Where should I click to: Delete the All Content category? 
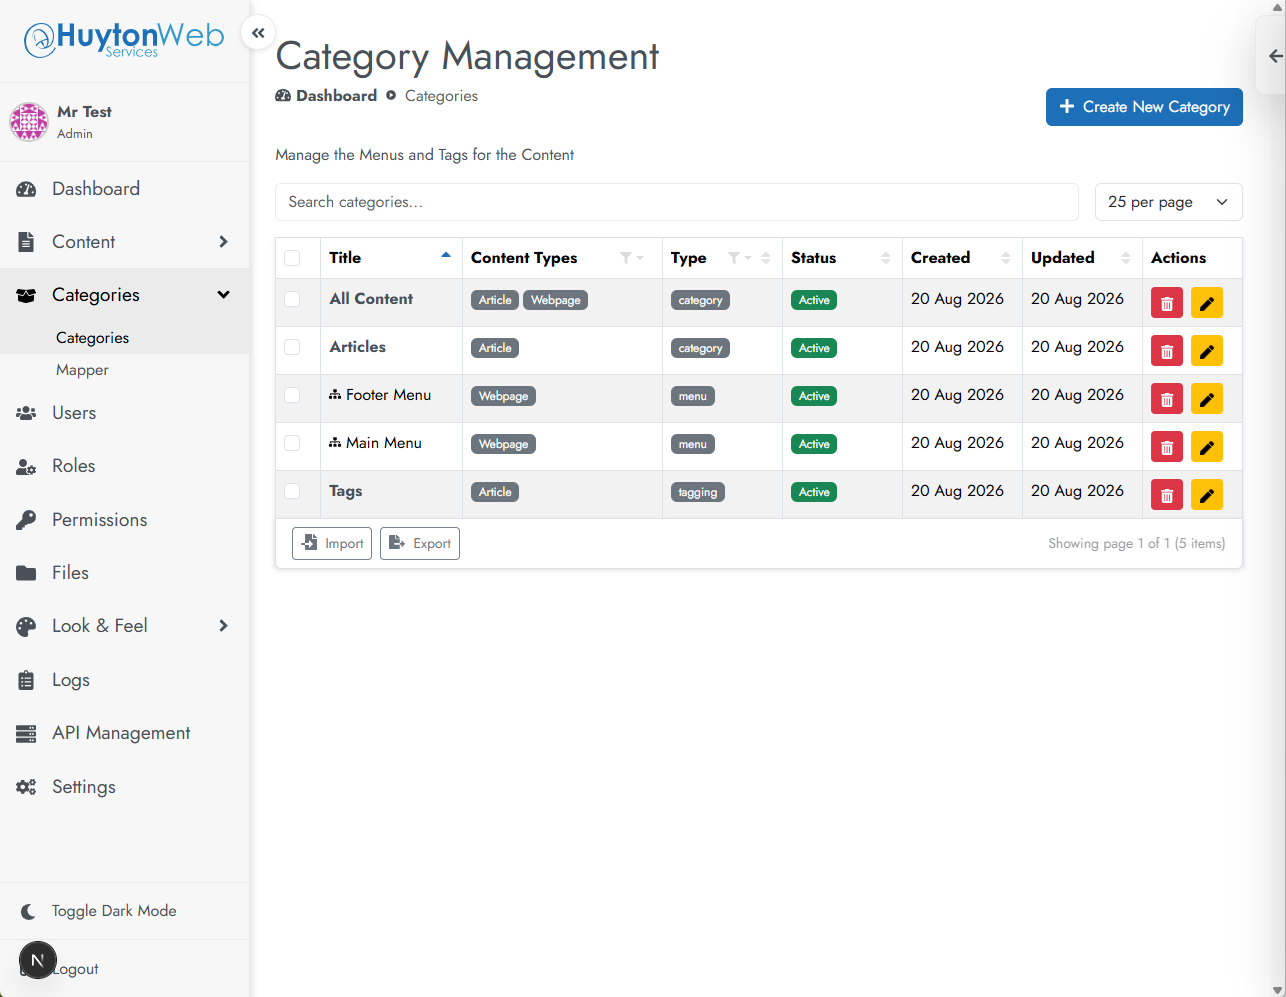coord(1167,303)
